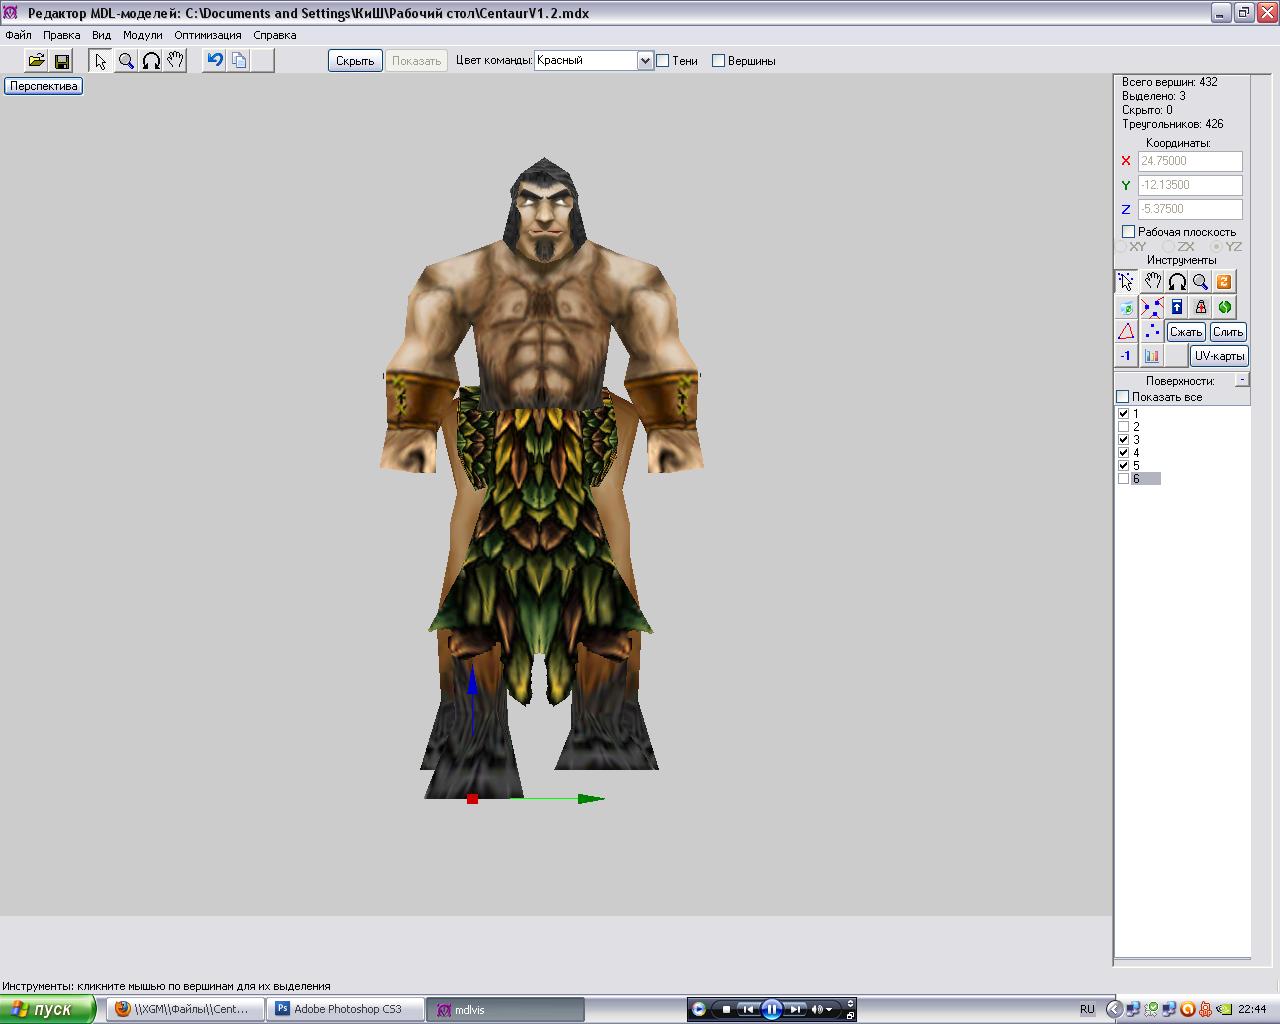Click the orange refresh arrows tool icon
The height and width of the screenshot is (1024, 1280).
(1224, 282)
